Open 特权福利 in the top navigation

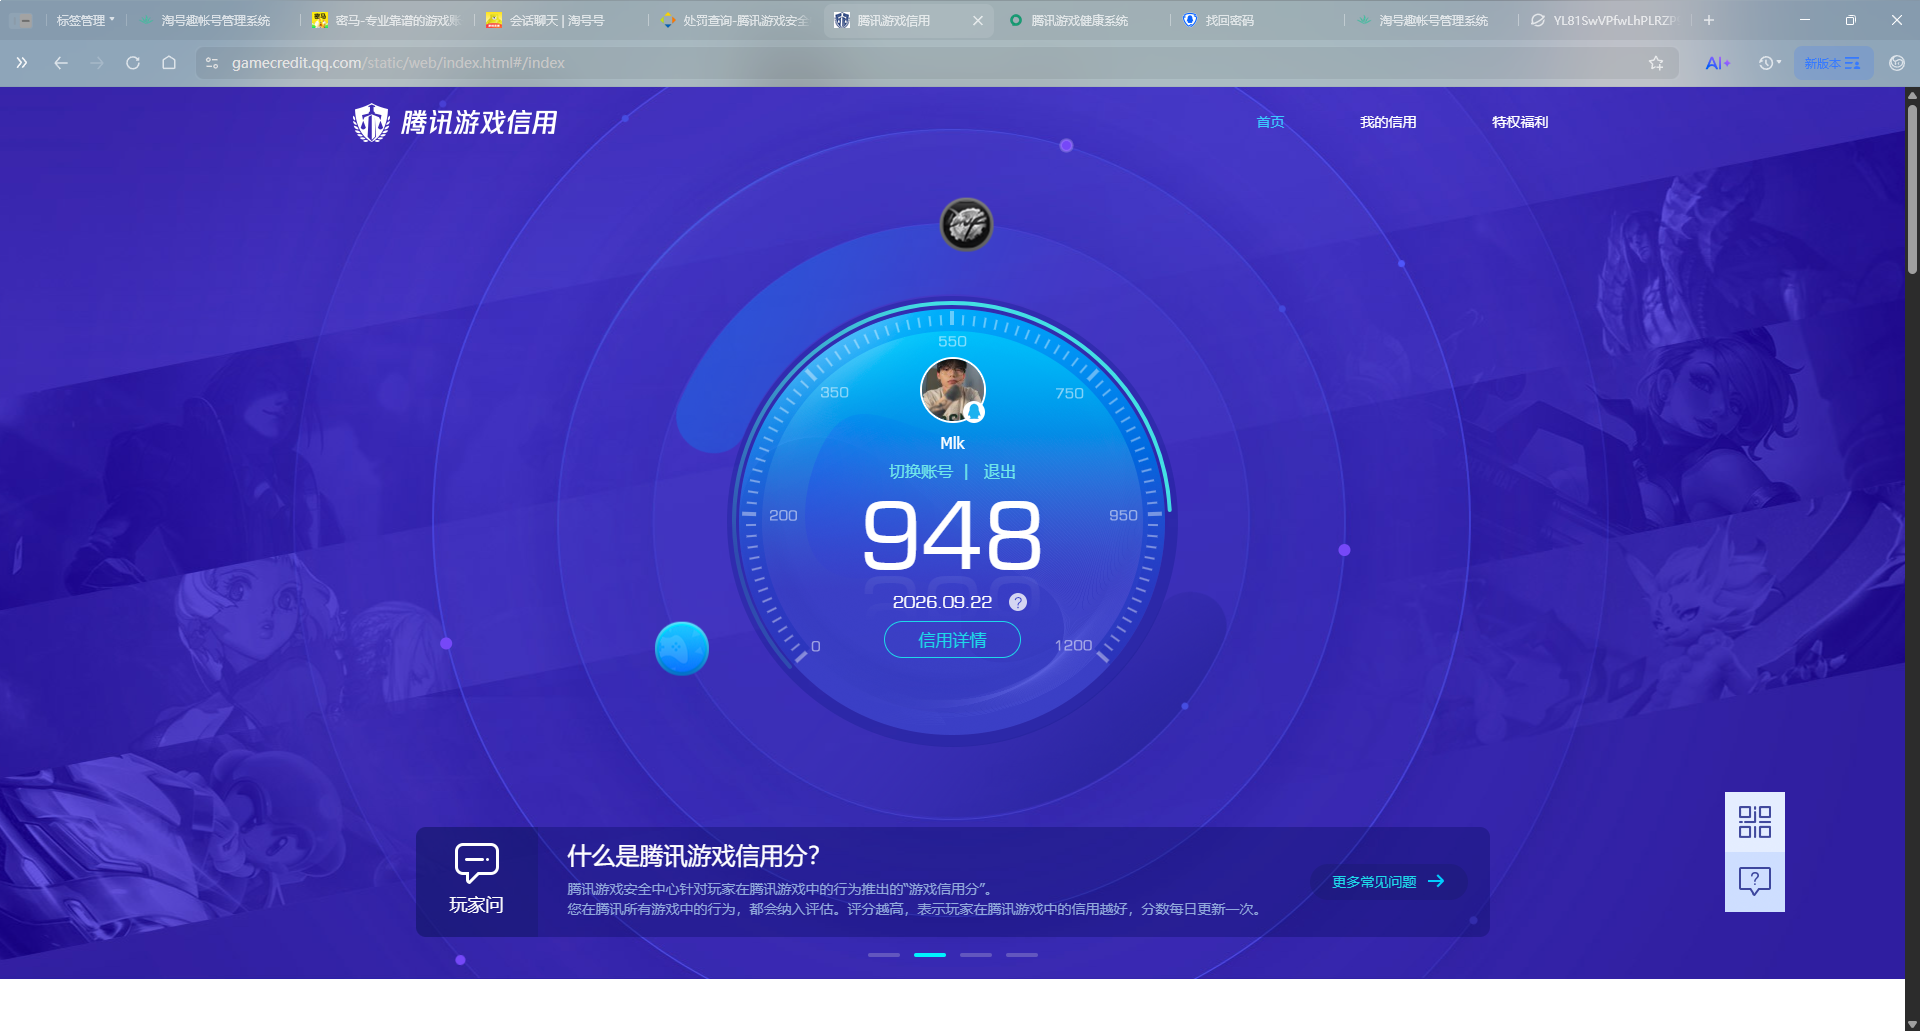(1520, 122)
